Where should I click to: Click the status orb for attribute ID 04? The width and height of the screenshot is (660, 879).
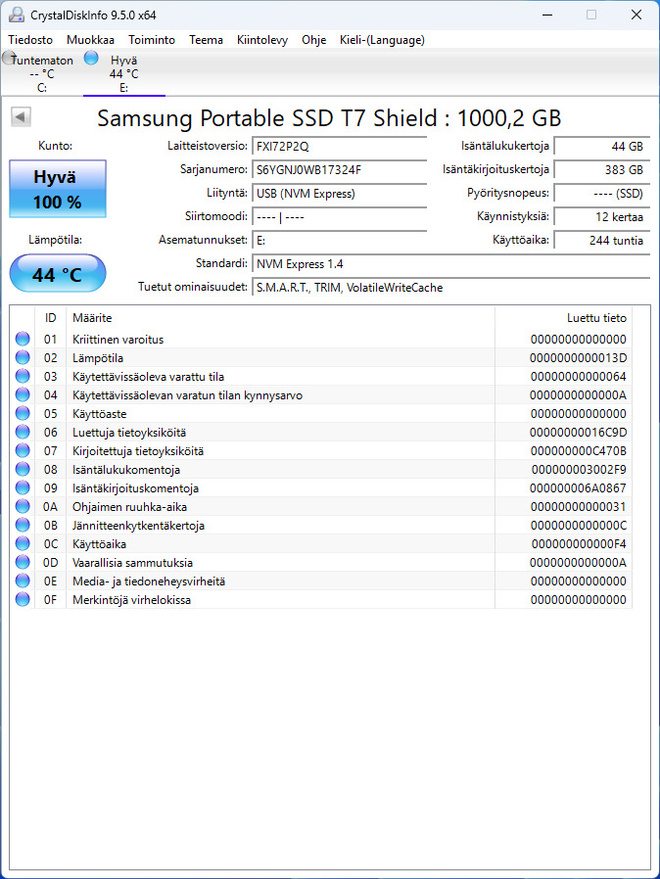point(22,395)
